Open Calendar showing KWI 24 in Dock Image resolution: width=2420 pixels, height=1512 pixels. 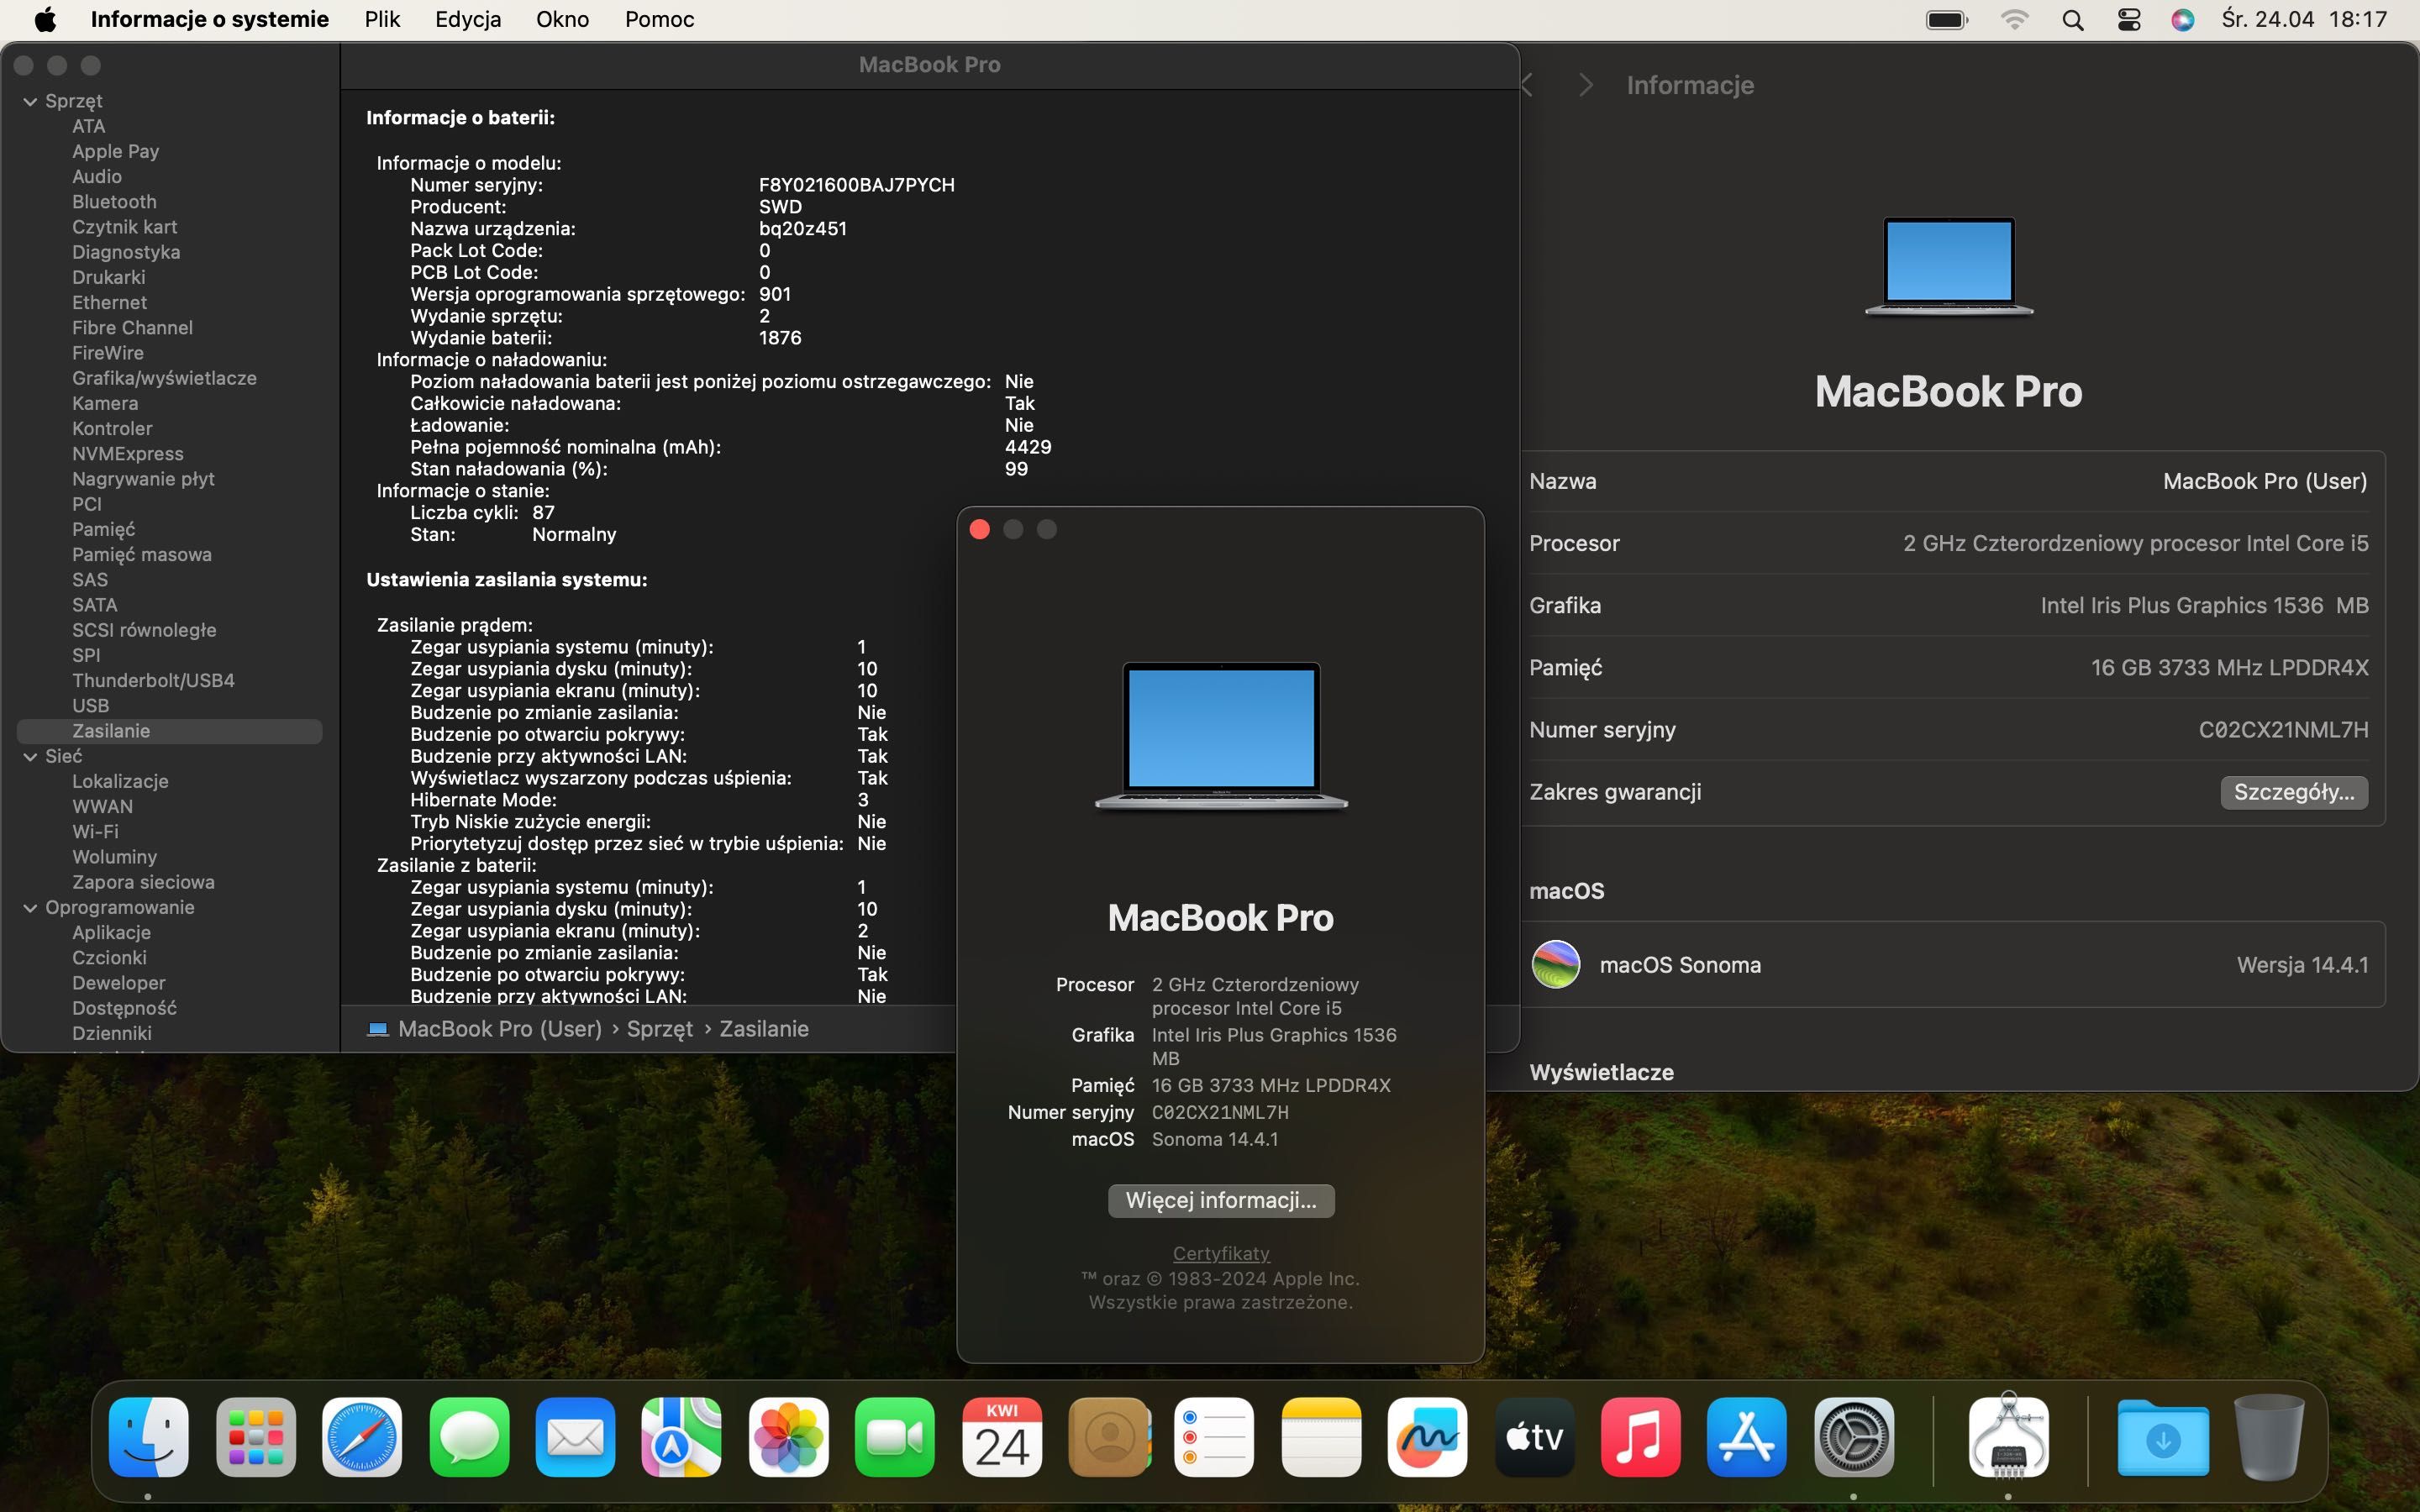[1001, 1437]
